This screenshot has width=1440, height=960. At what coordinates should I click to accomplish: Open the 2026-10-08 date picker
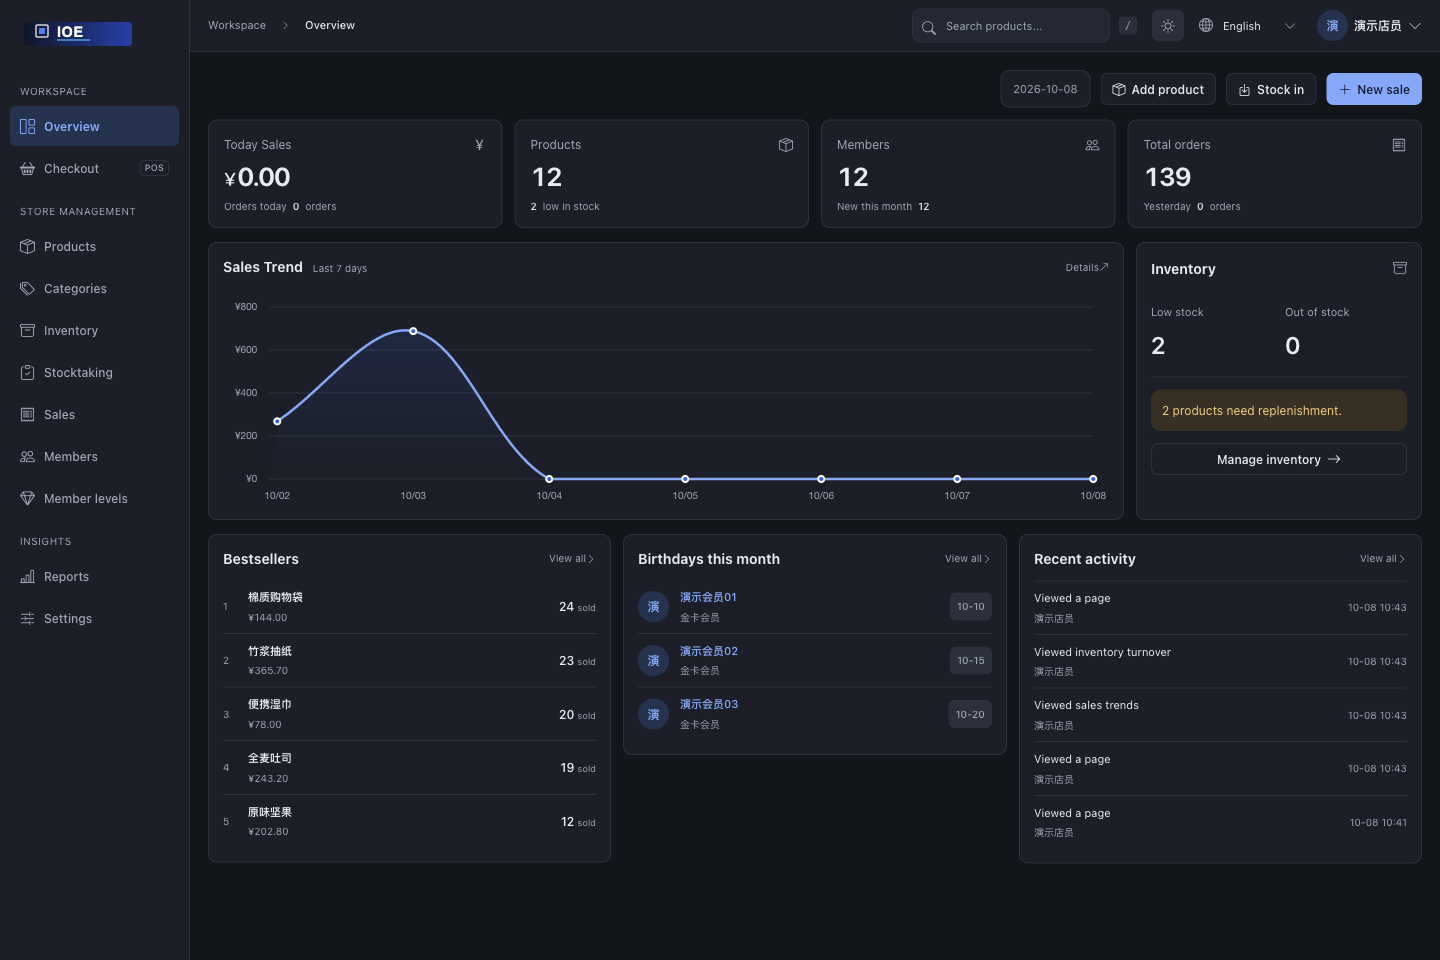[1045, 89]
